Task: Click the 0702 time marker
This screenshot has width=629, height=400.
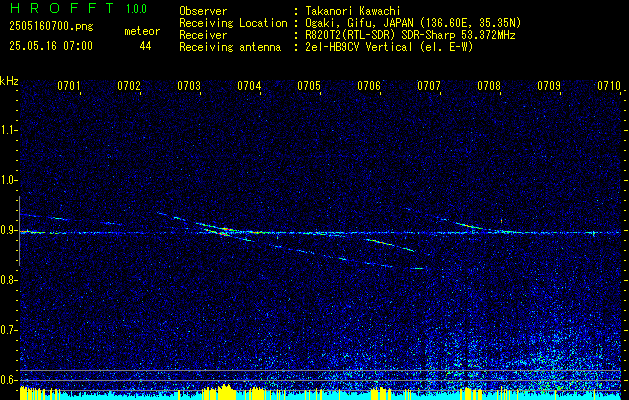Action: click(129, 86)
